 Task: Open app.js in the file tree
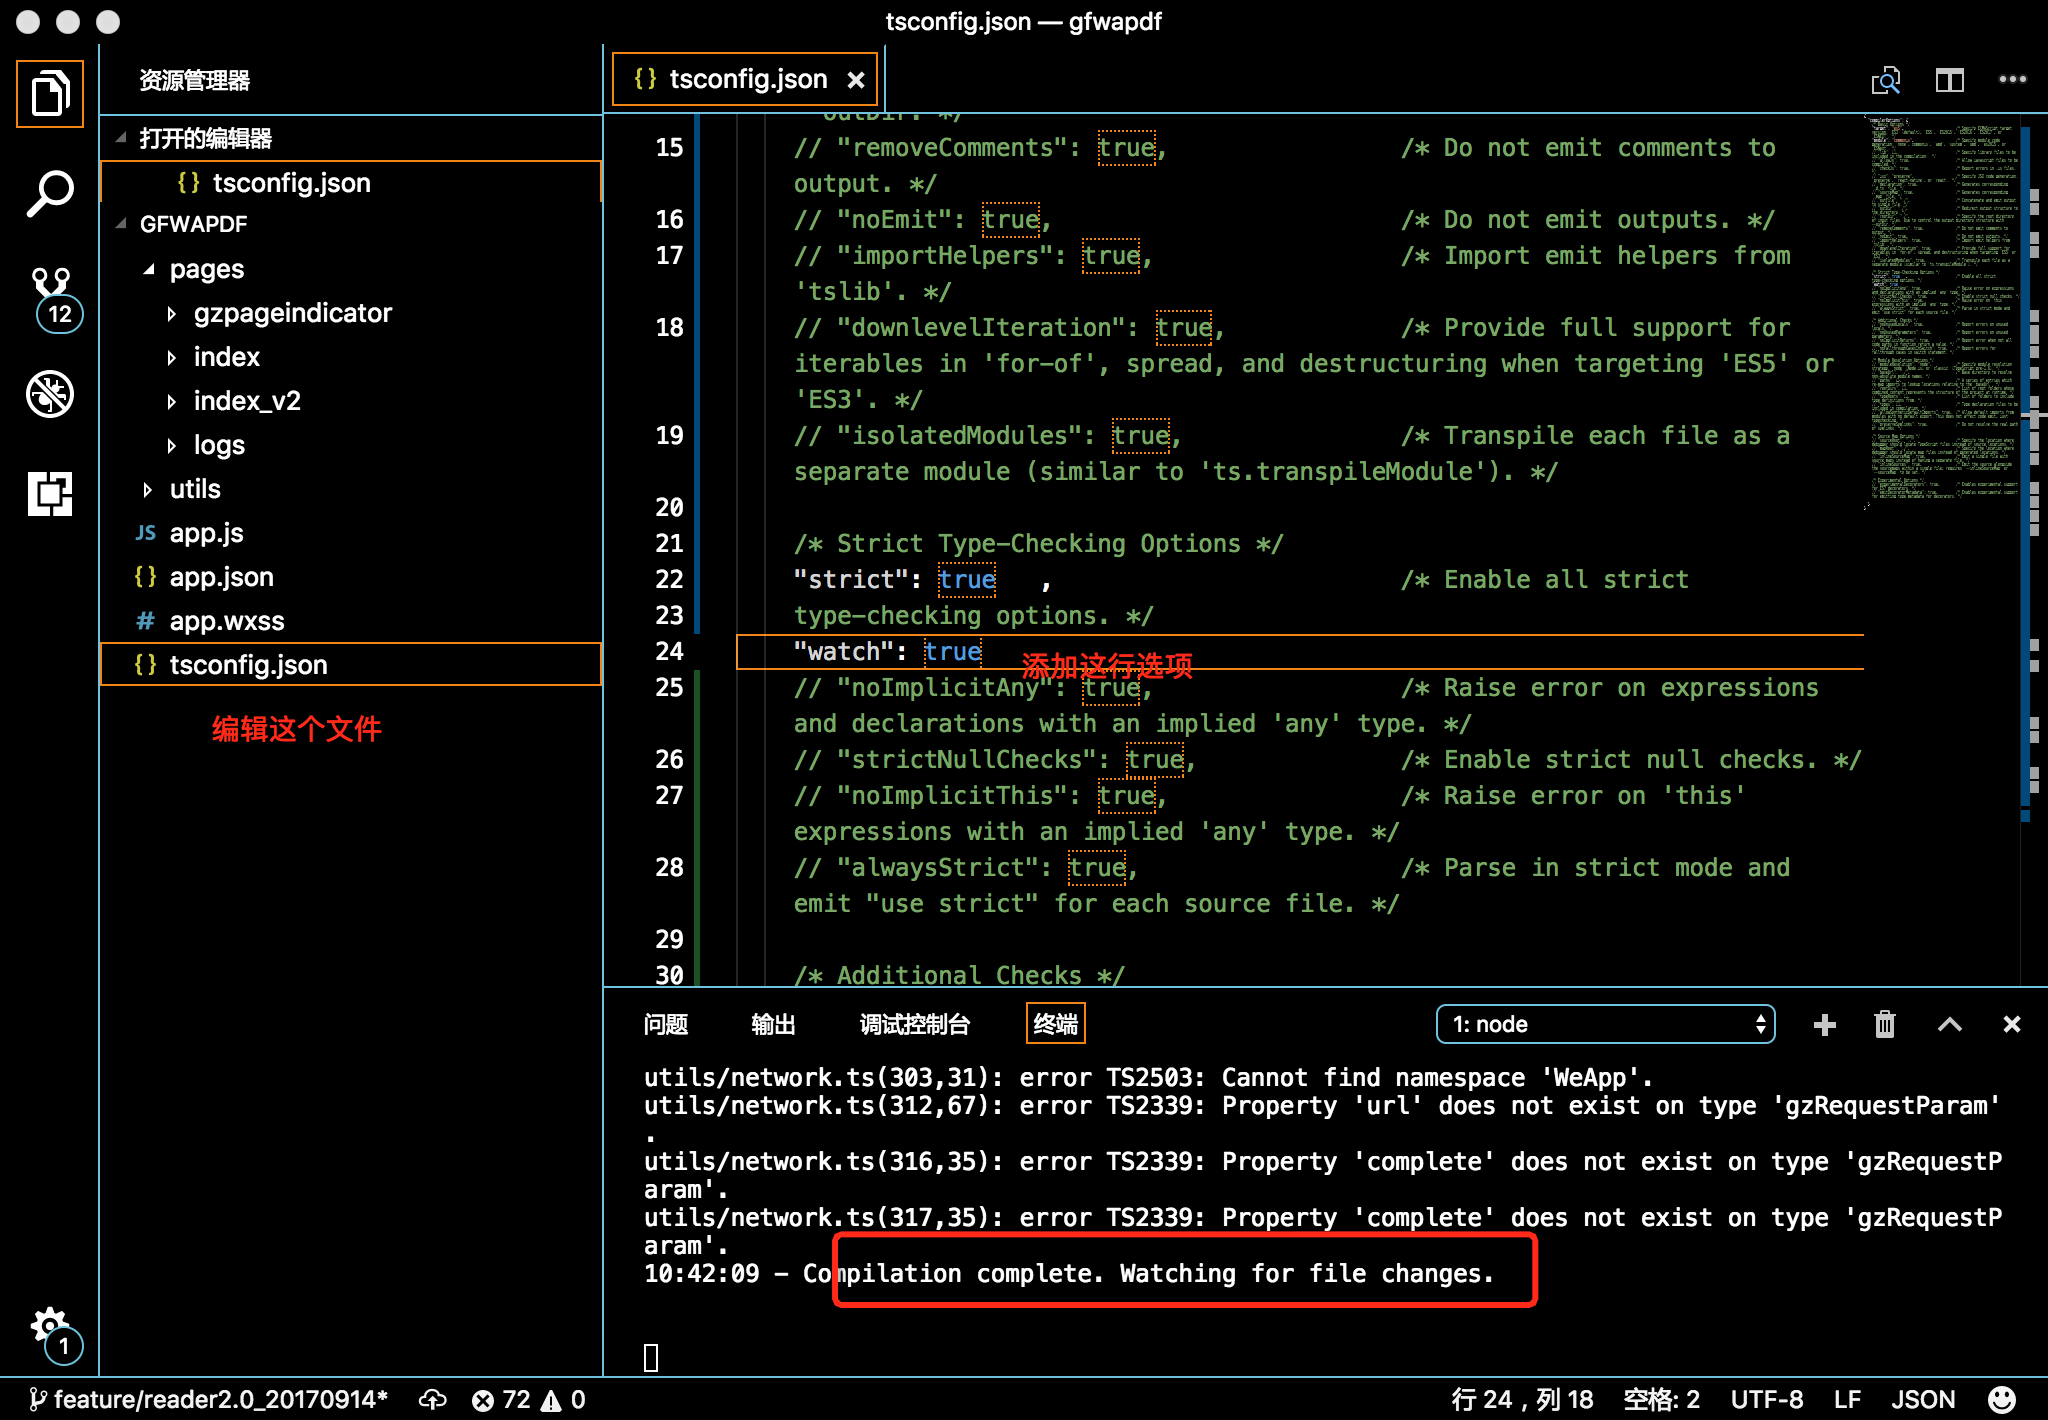point(351,533)
